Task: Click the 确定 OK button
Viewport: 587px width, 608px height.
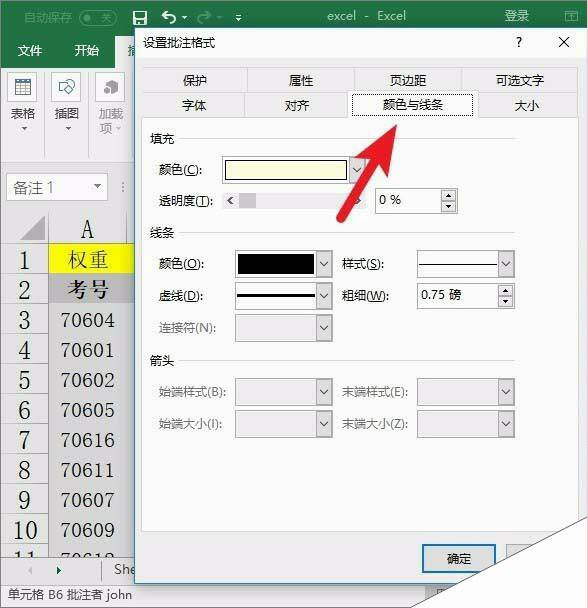Action: pyautogui.click(x=459, y=558)
